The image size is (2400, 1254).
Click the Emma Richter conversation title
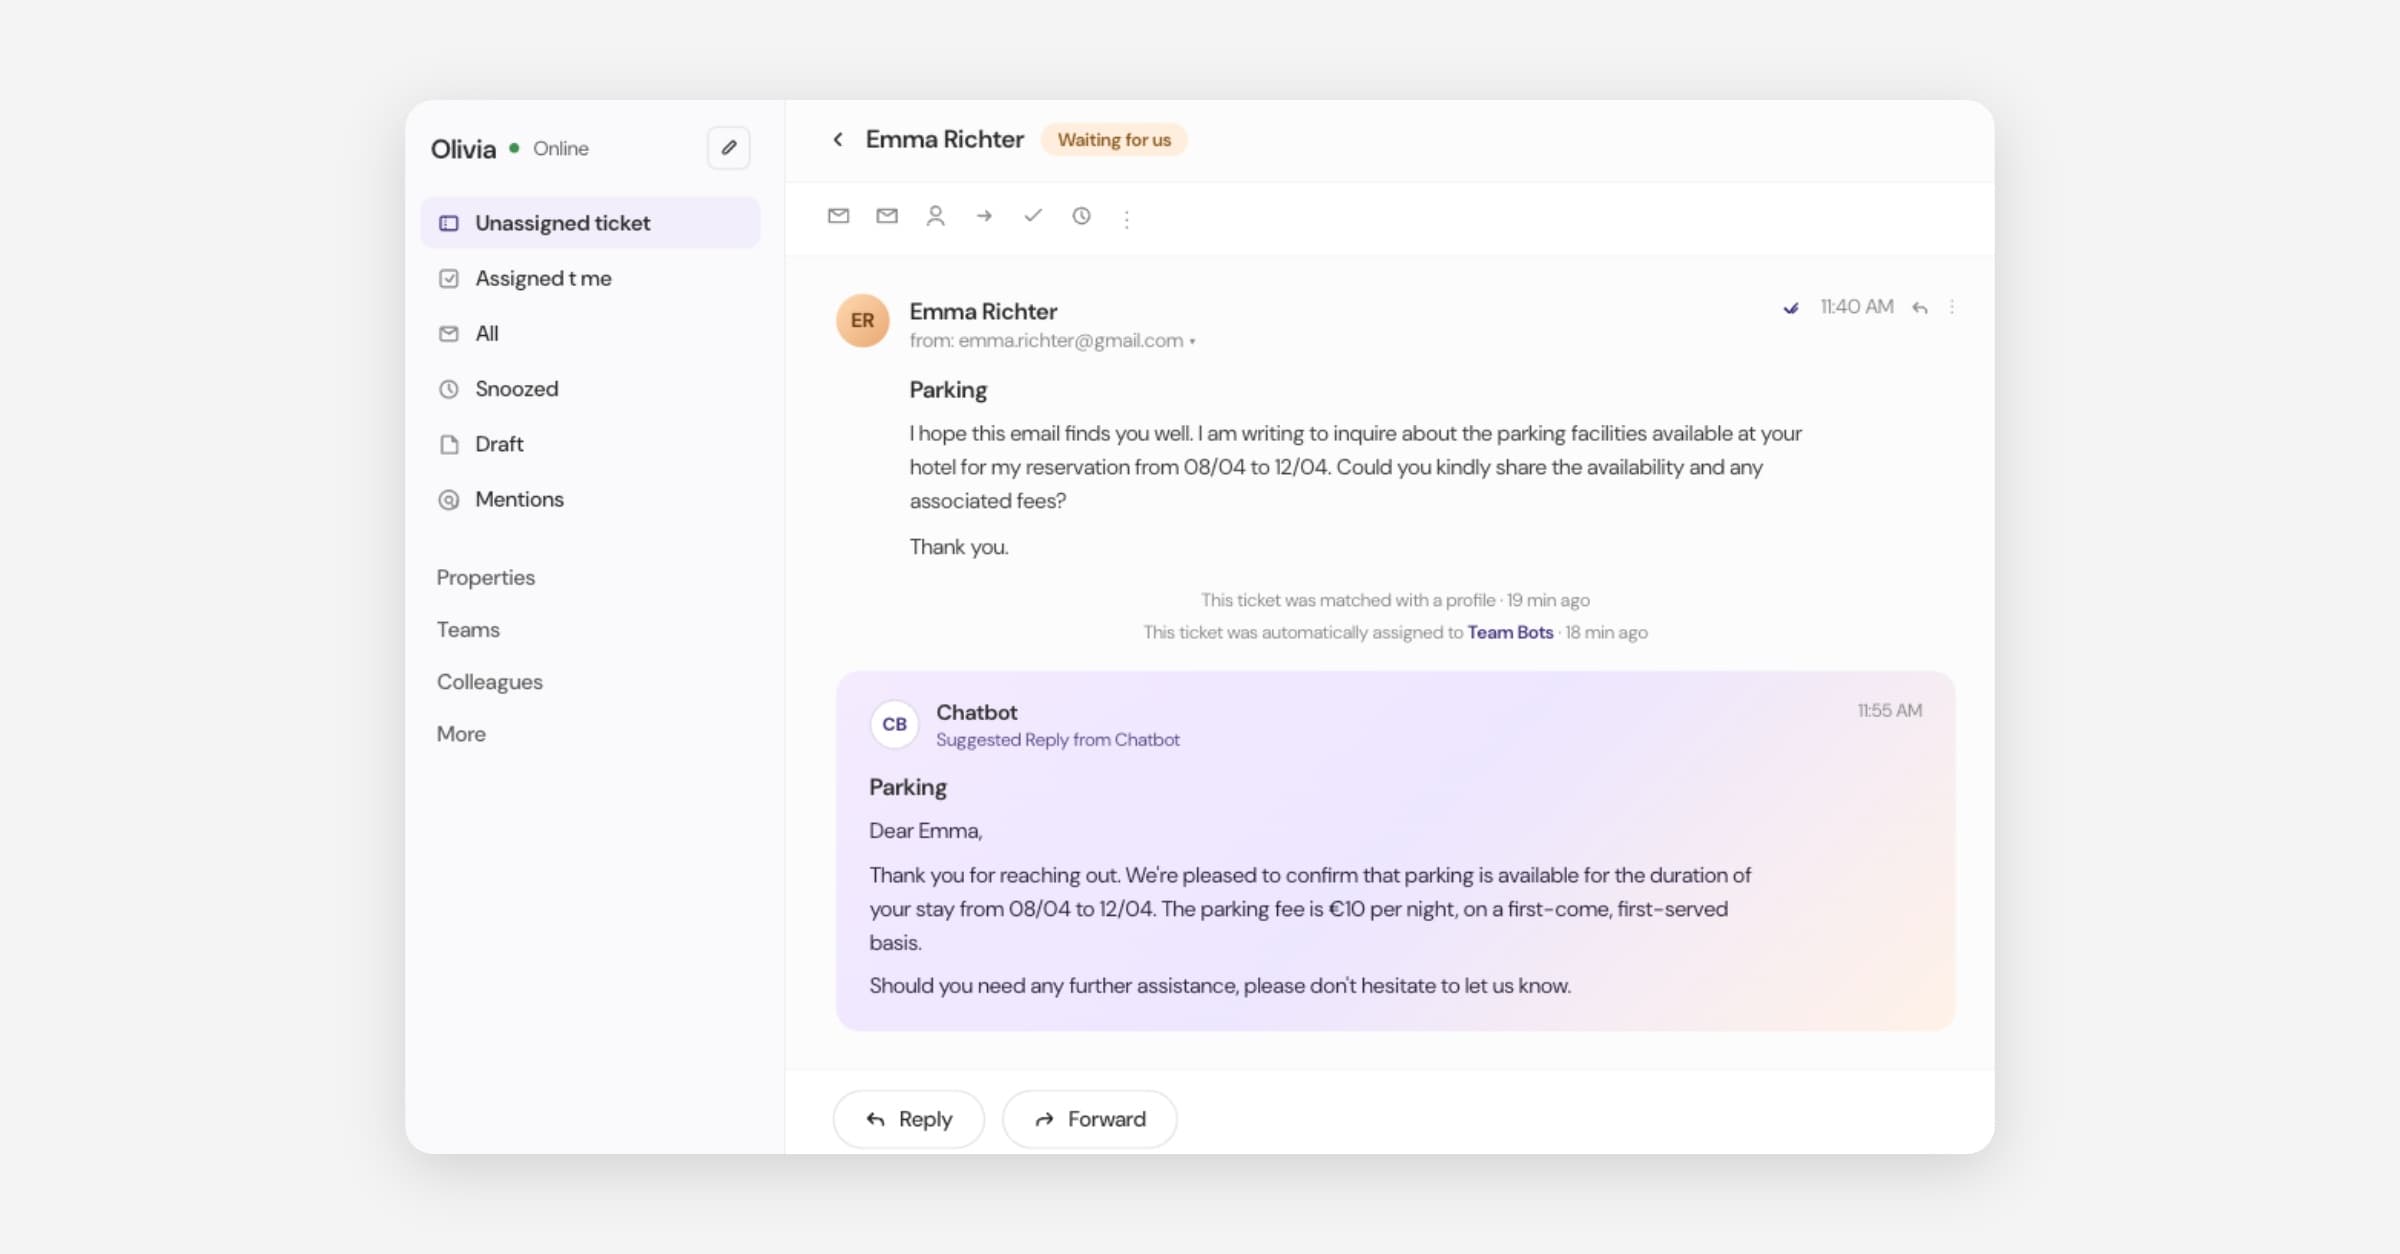click(x=945, y=139)
